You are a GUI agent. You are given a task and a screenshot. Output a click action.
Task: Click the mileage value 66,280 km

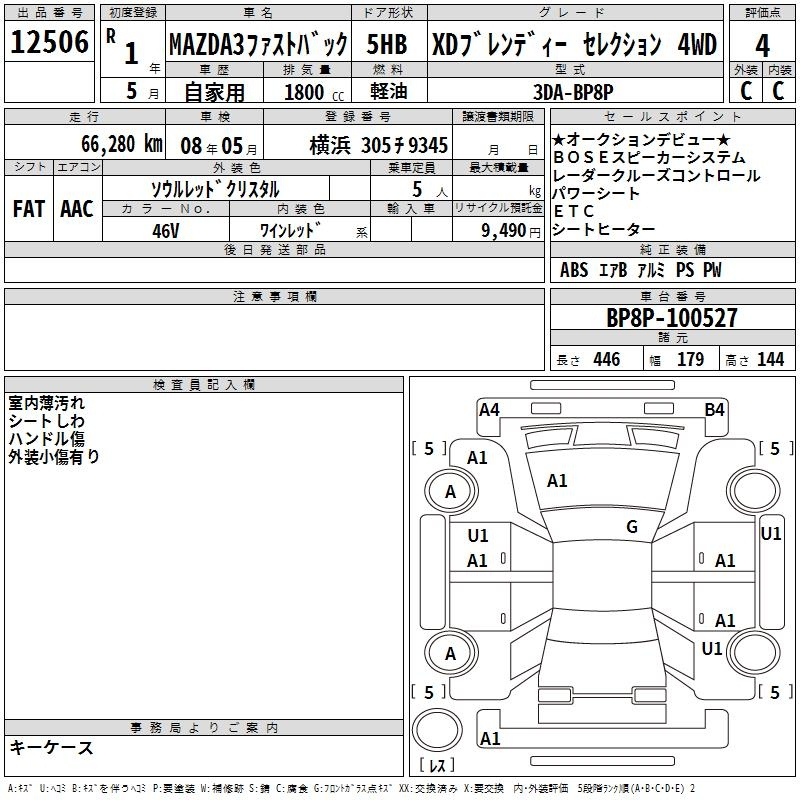[122, 144]
